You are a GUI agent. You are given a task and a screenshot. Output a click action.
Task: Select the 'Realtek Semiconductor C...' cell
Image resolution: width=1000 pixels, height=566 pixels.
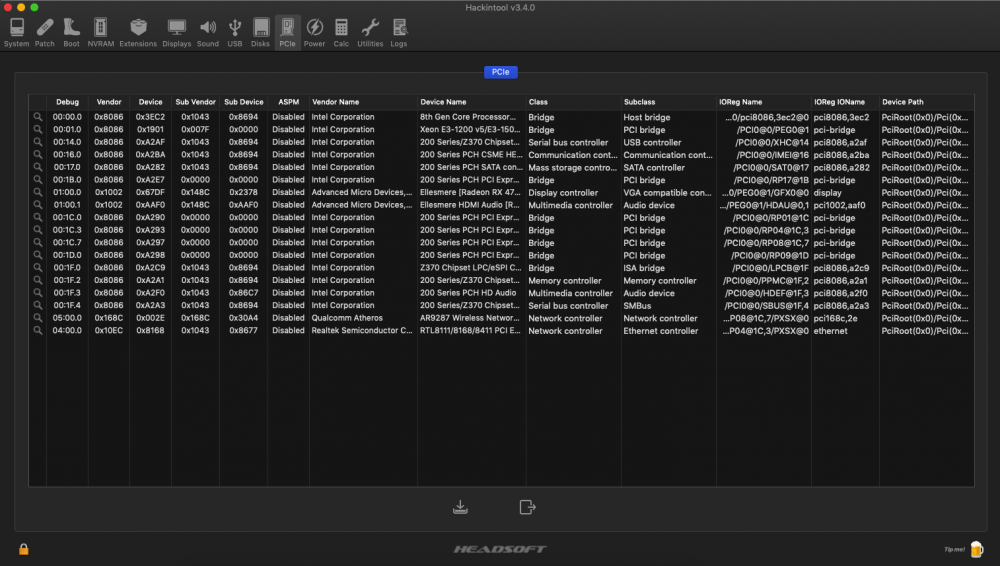pyautogui.click(x=362, y=331)
